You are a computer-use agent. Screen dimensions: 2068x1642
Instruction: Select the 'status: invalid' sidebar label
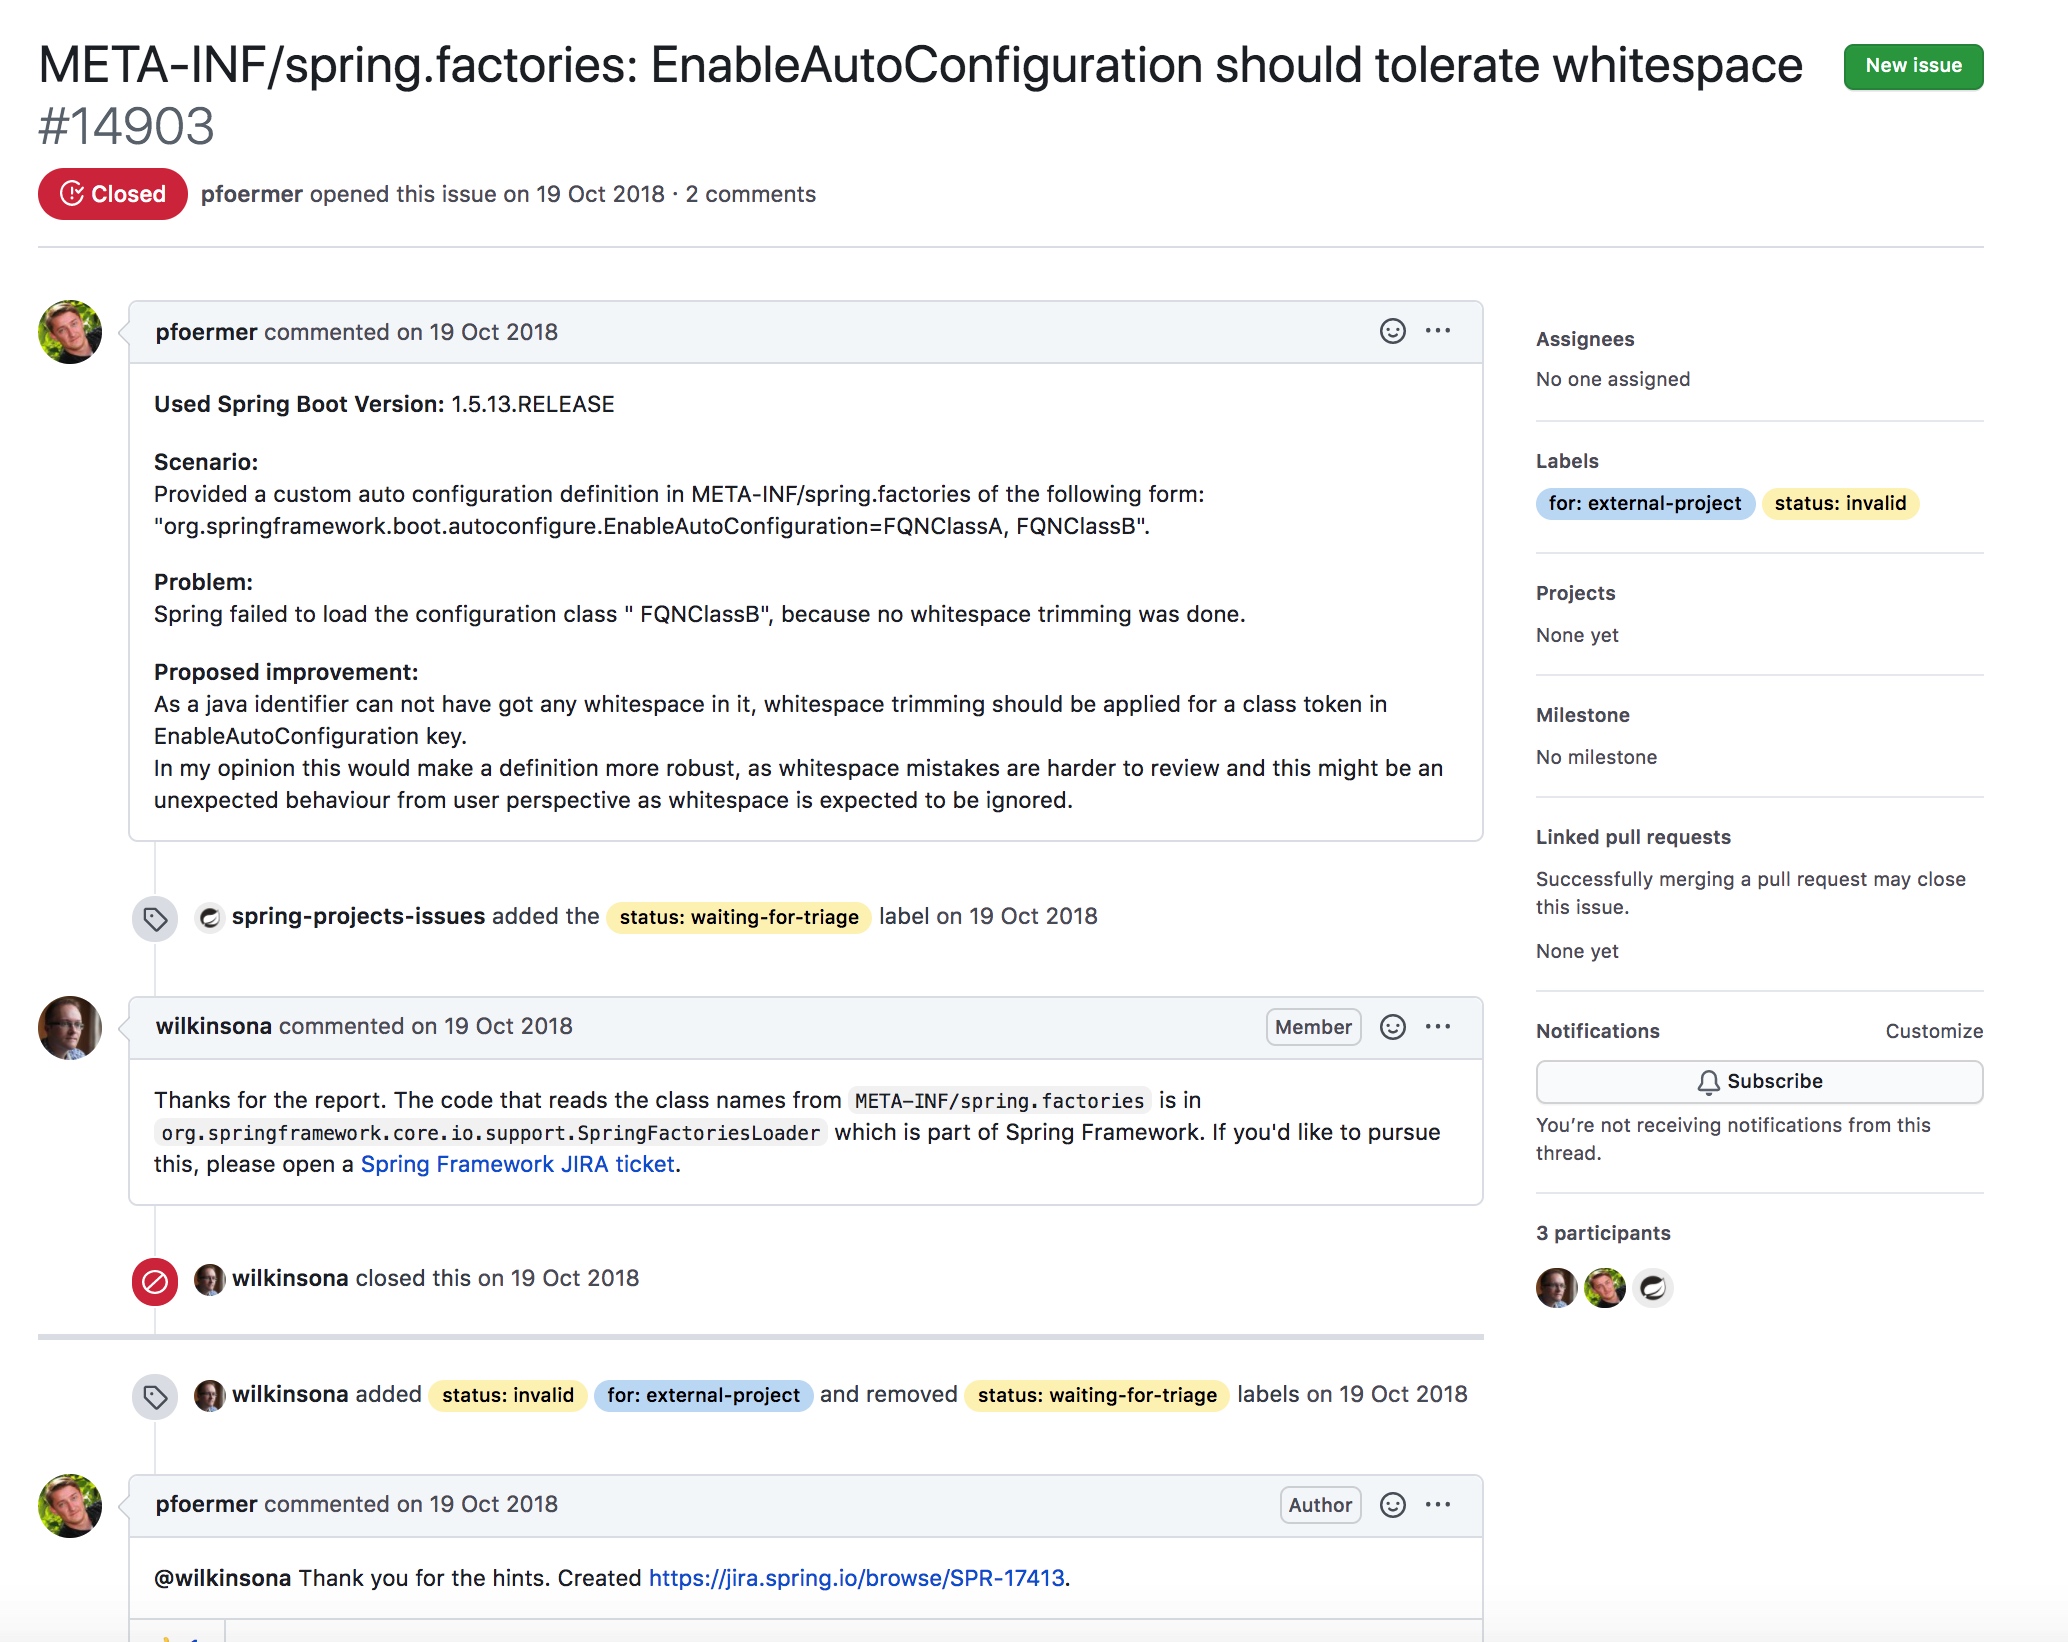[1839, 504]
